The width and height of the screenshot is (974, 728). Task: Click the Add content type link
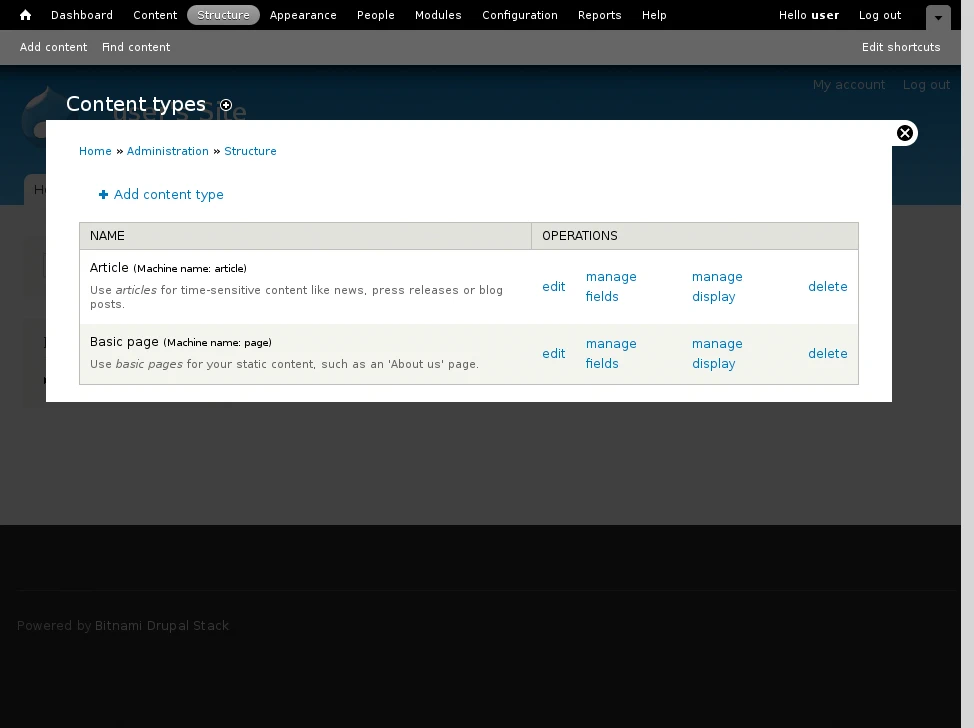pyautogui.click(x=168, y=195)
